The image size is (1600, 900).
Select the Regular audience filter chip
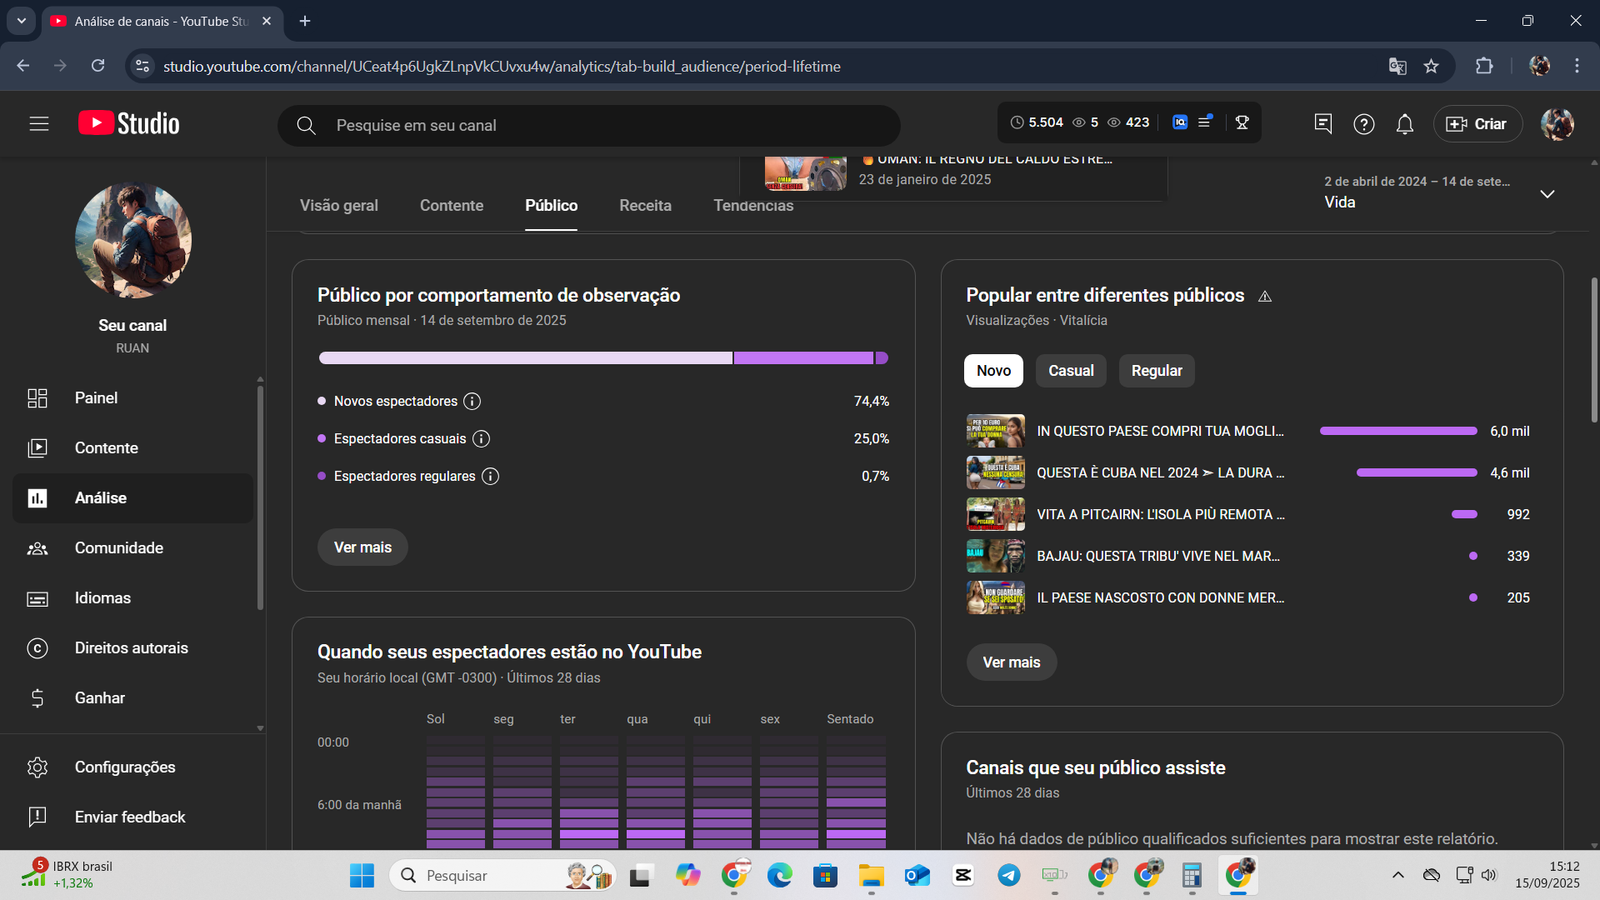pos(1157,370)
